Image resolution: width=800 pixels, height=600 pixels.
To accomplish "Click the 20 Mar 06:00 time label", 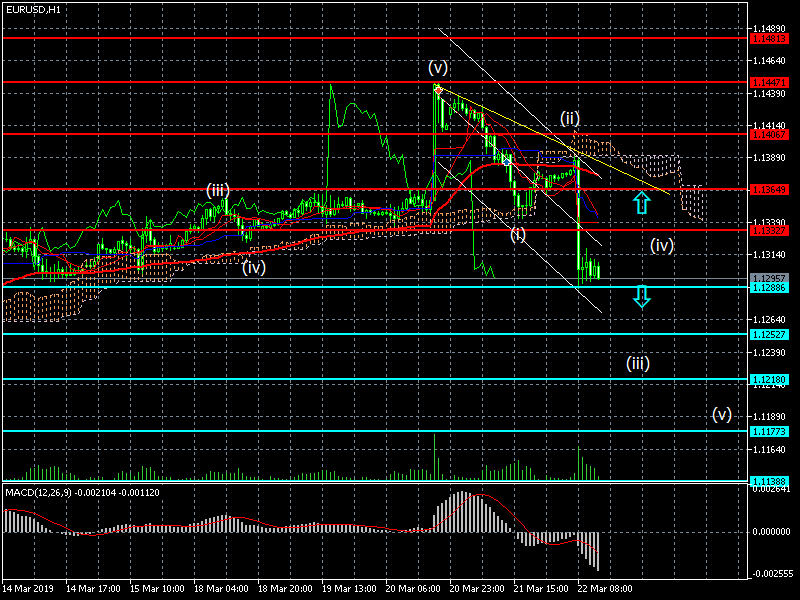I will [413, 589].
